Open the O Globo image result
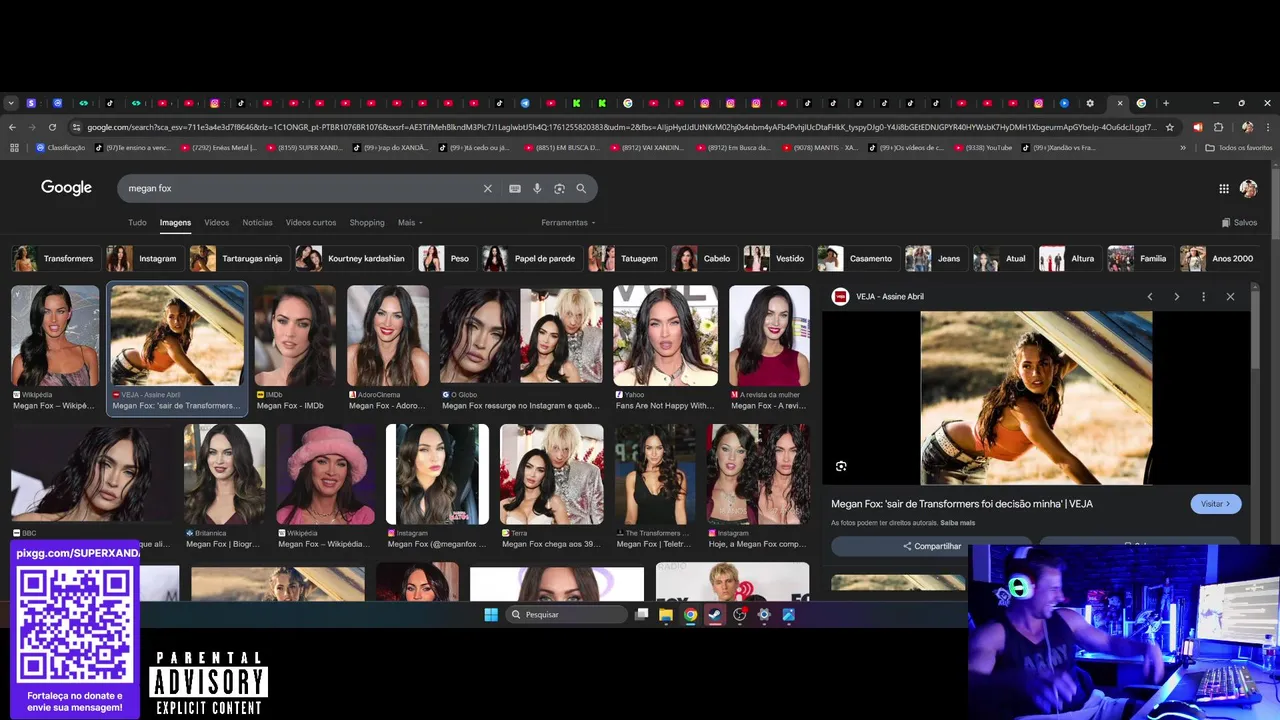Image resolution: width=1280 pixels, height=720 pixels. pyautogui.click(x=522, y=336)
